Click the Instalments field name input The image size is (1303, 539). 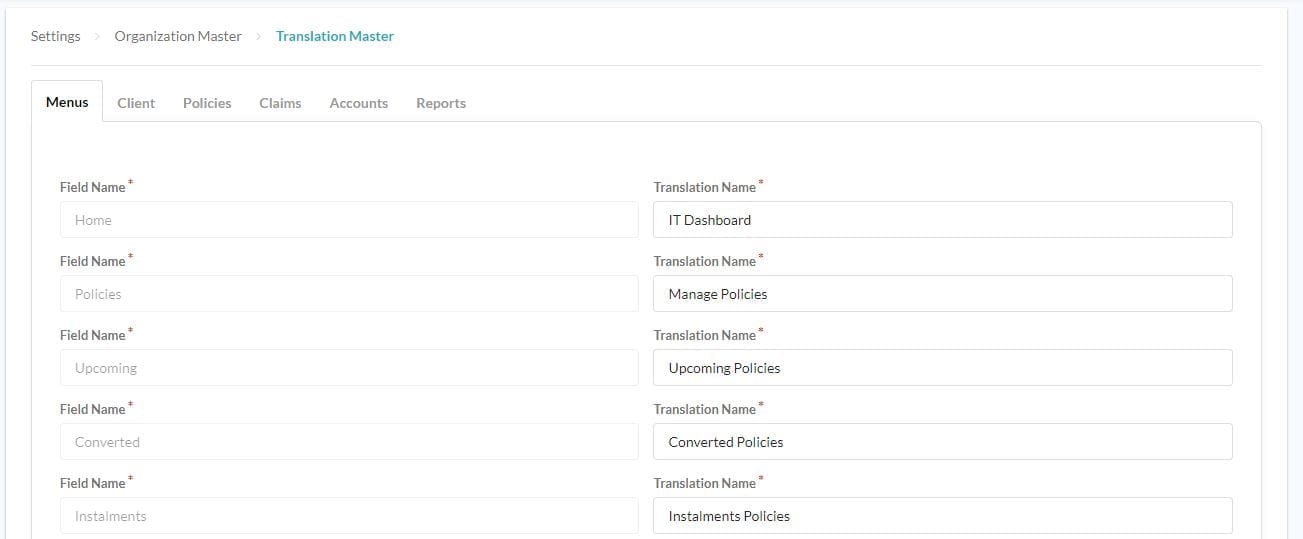348,516
